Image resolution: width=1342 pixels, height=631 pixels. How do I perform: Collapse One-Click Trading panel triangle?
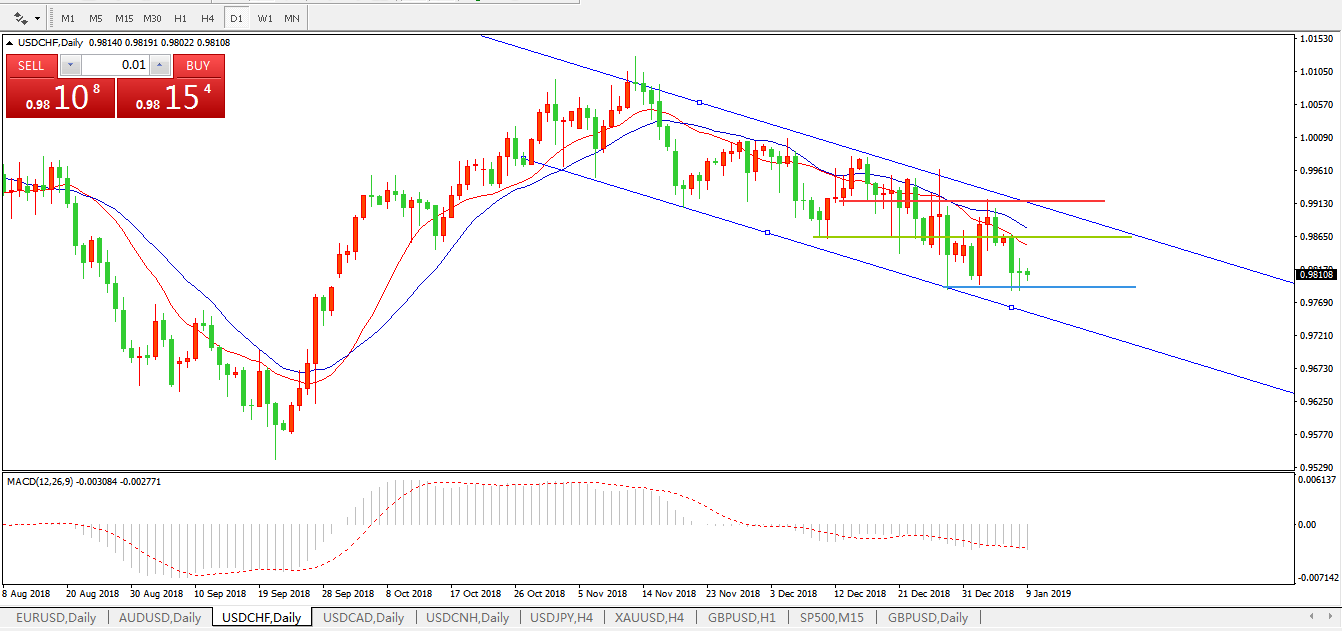(10, 43)
